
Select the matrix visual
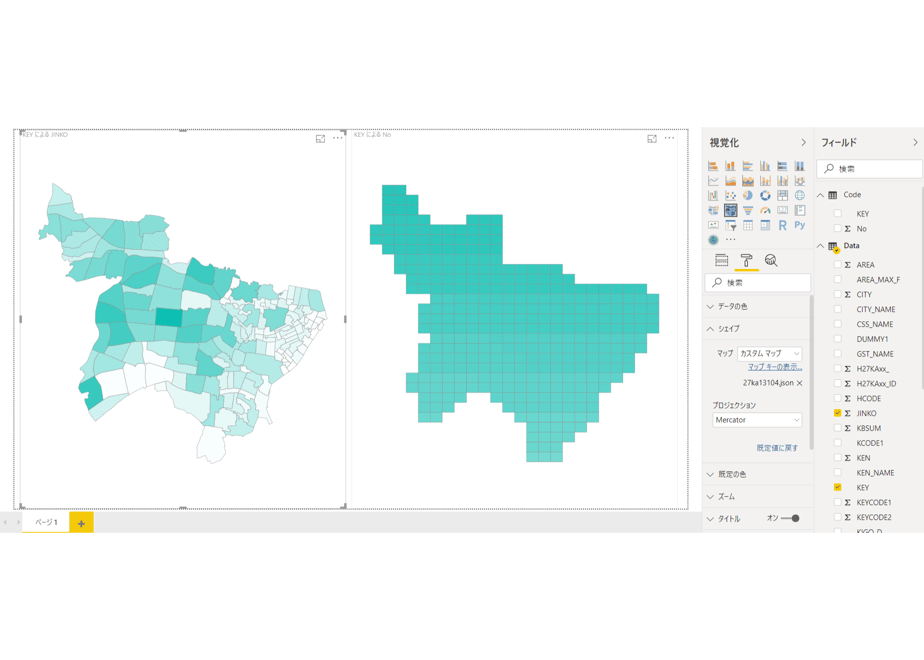(x=765, y=225)
